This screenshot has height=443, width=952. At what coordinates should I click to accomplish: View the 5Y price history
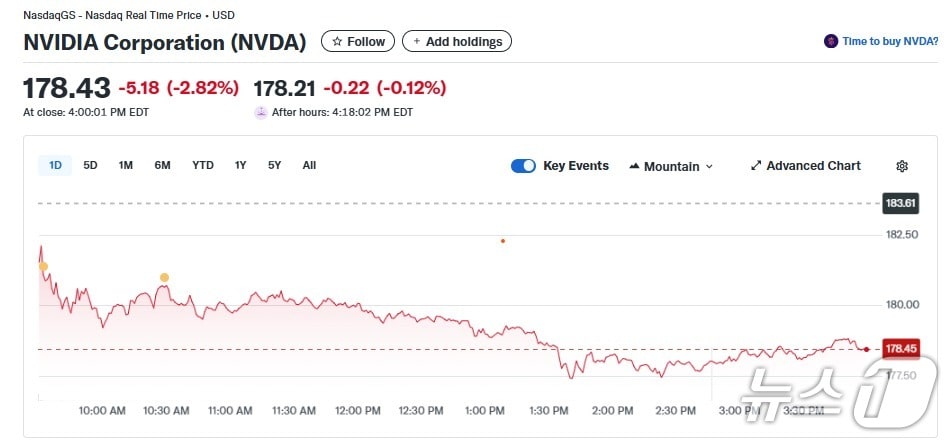pyautogui.click(x=274, y=165)
